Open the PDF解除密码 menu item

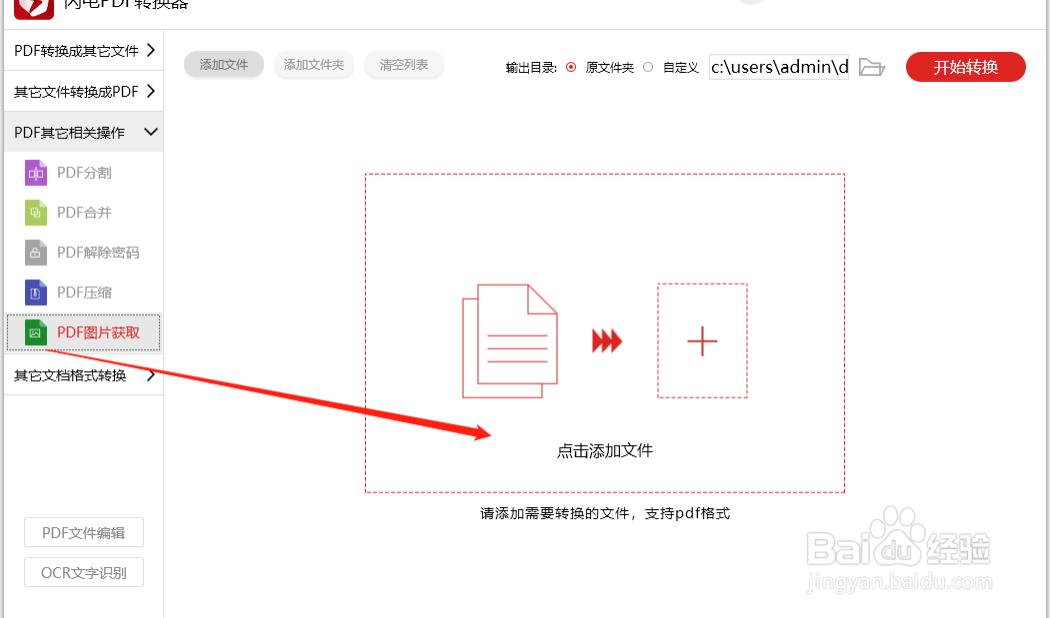coord(84,253)
